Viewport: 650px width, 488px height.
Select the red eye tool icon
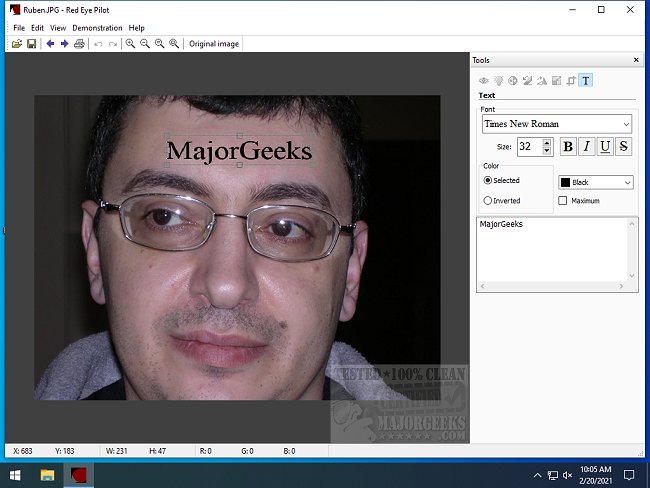tap(484, 80)
